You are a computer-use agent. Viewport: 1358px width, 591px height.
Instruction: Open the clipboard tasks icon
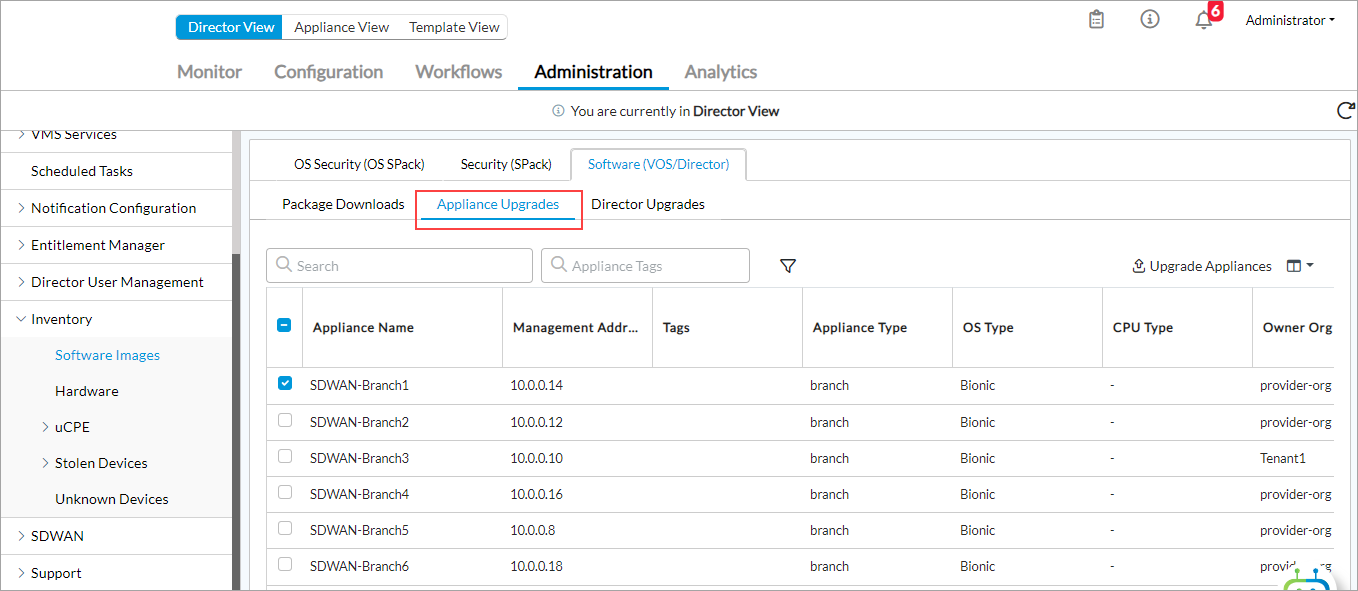[1096, 20]
